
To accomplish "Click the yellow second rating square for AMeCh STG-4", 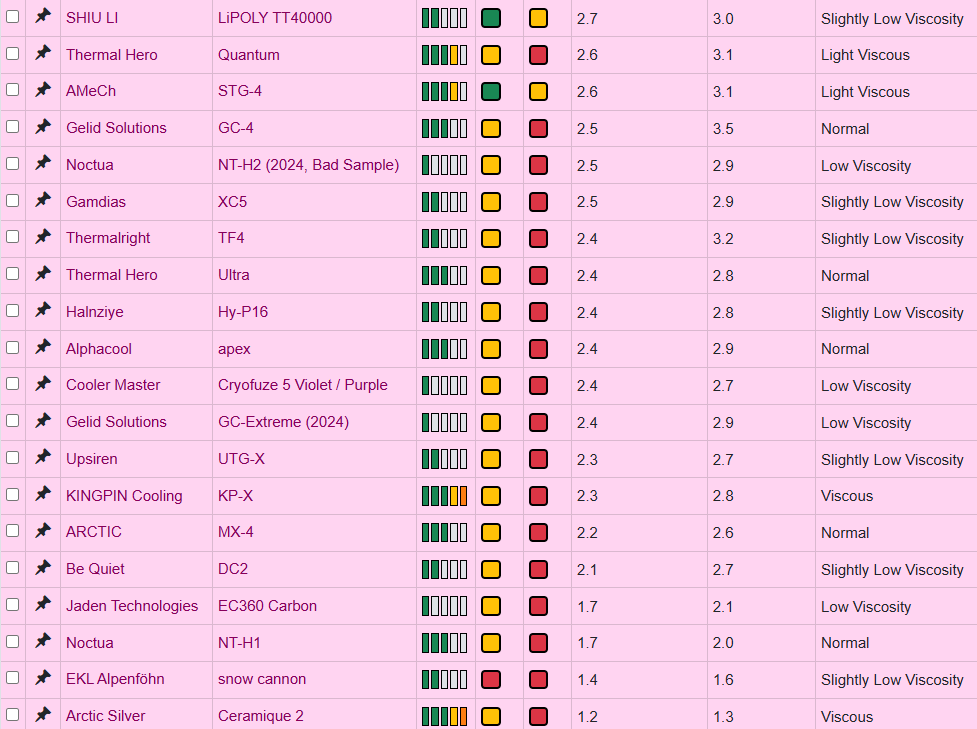I will tap(538, 92).
